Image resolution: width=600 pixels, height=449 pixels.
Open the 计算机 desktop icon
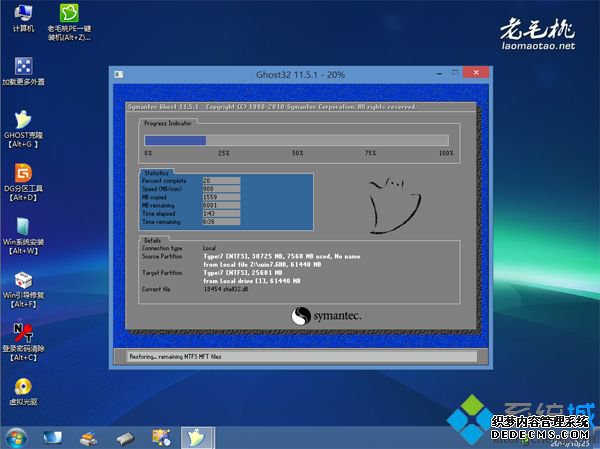(x=21, y=16)
